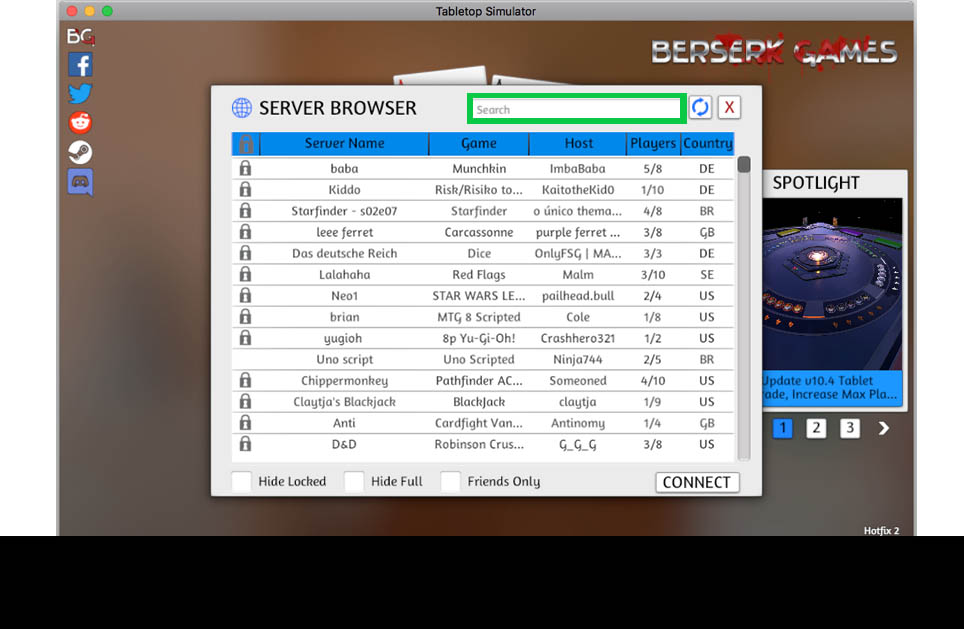Select the Red Flags game cell
The width and height of the screenshot is (964, 629).
(479, 274)
